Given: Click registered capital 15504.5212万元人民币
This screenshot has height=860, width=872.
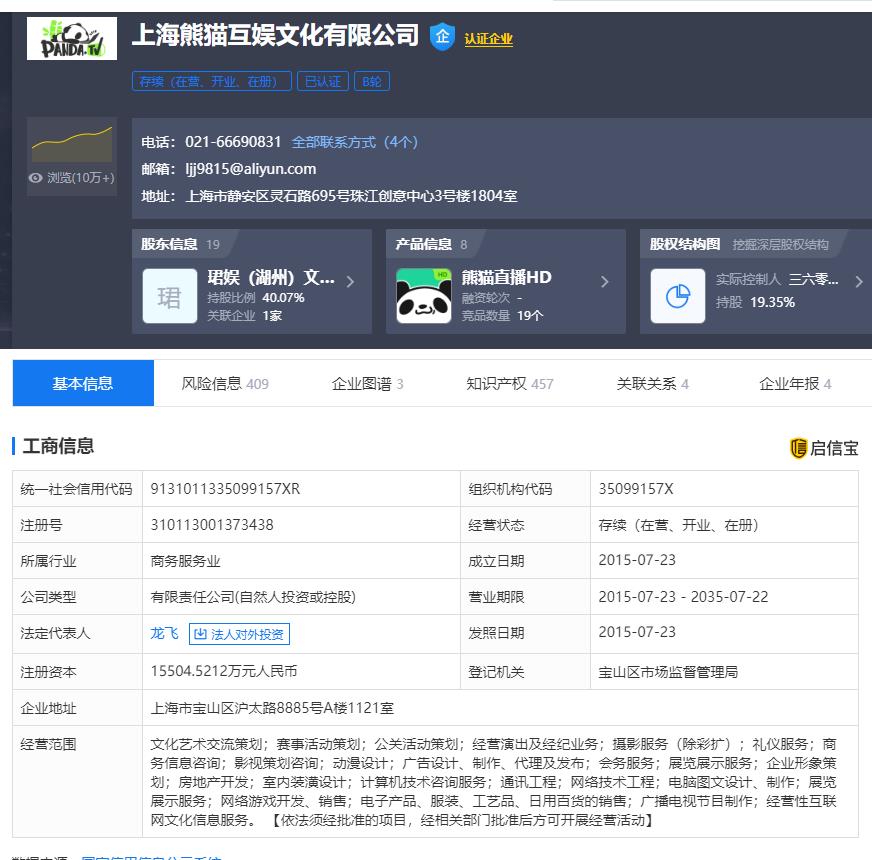Looking at the screenshot, I should pyautogui.click(x=224, y=671).
